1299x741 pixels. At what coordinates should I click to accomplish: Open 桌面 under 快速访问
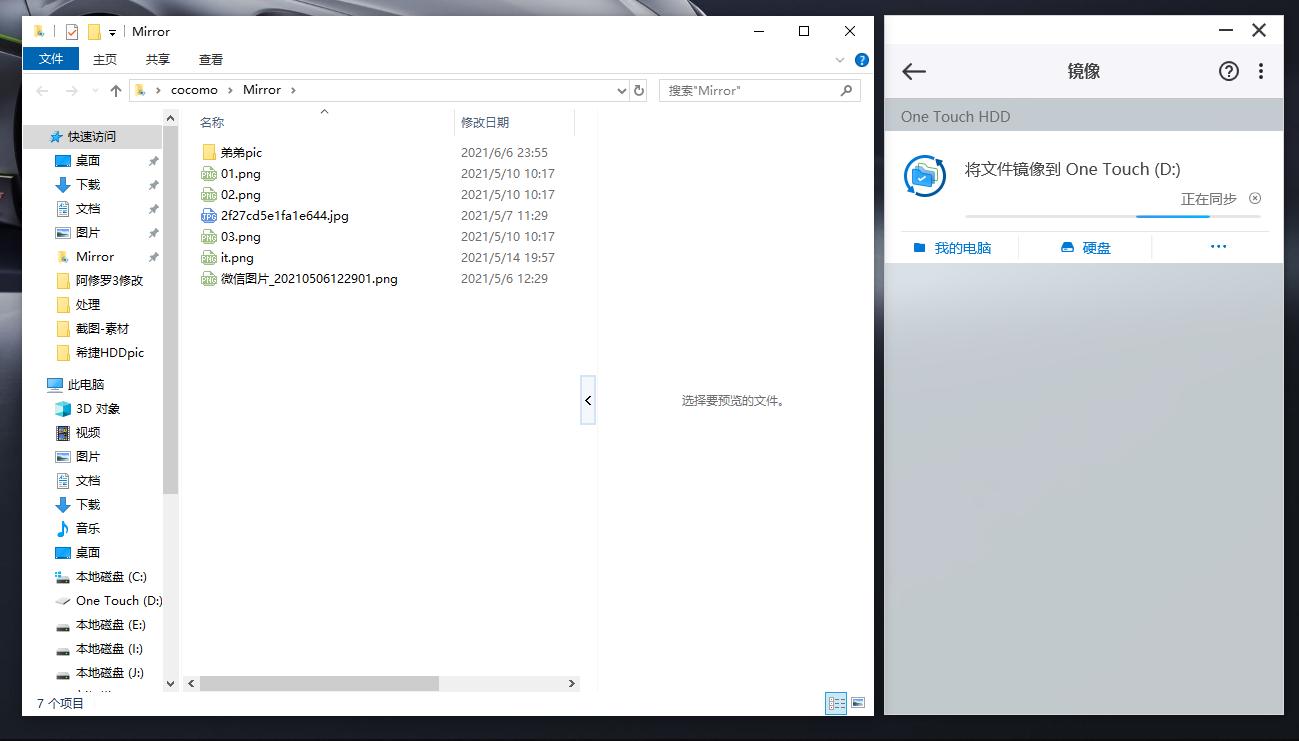click(x=88, y=160)
